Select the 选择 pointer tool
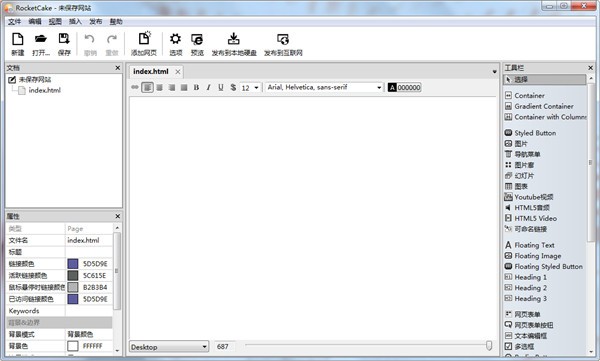 tap(545, 80)
